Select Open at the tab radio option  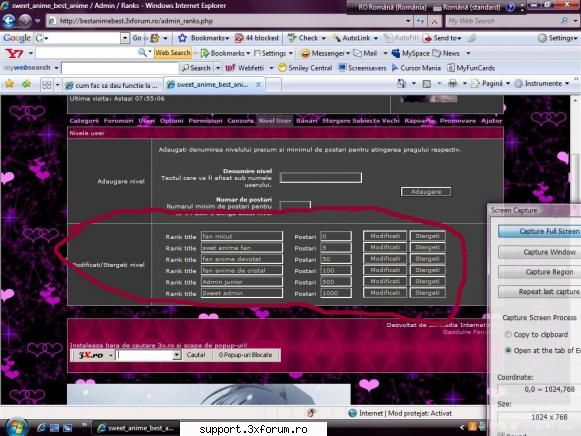point(508,350)
